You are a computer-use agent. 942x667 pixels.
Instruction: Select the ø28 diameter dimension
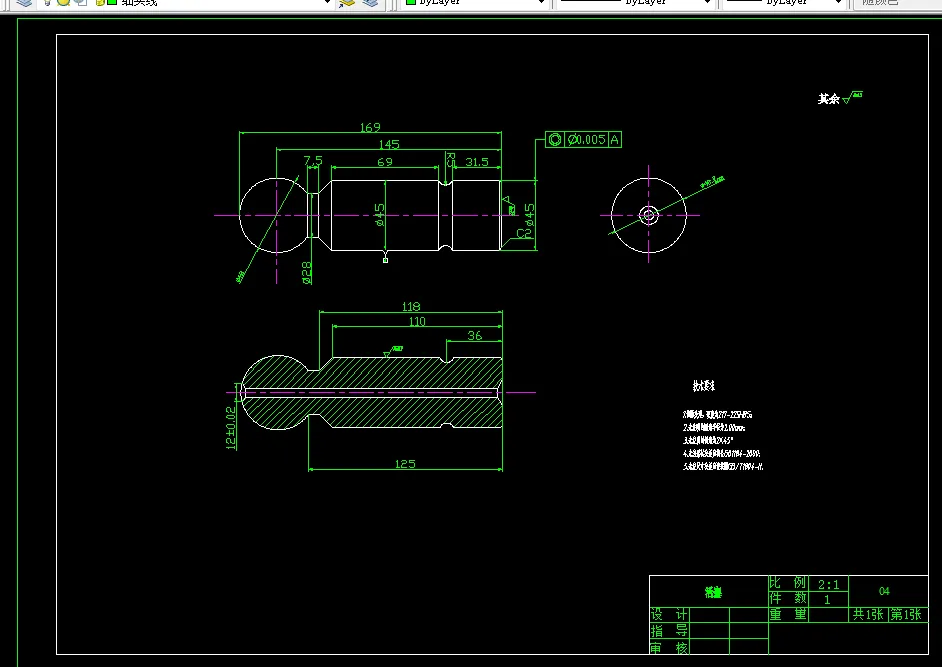tap(306, 272)
